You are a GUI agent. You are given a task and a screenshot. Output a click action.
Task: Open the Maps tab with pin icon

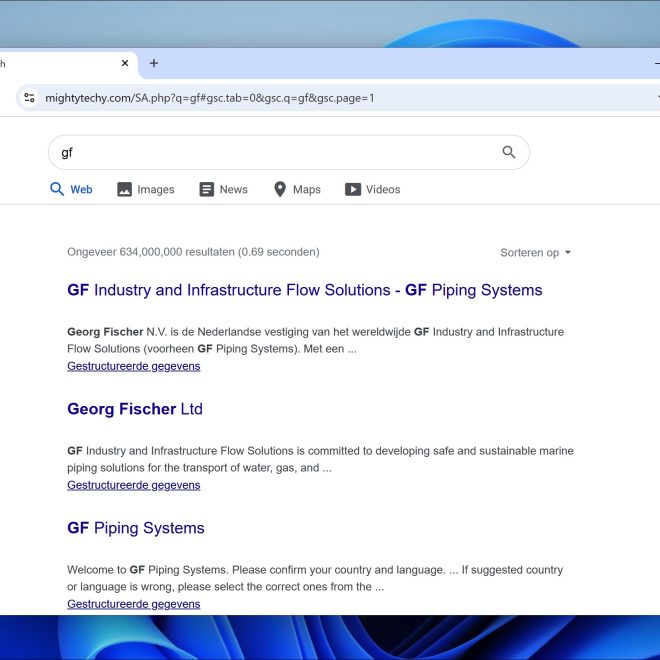pos(297,189)
